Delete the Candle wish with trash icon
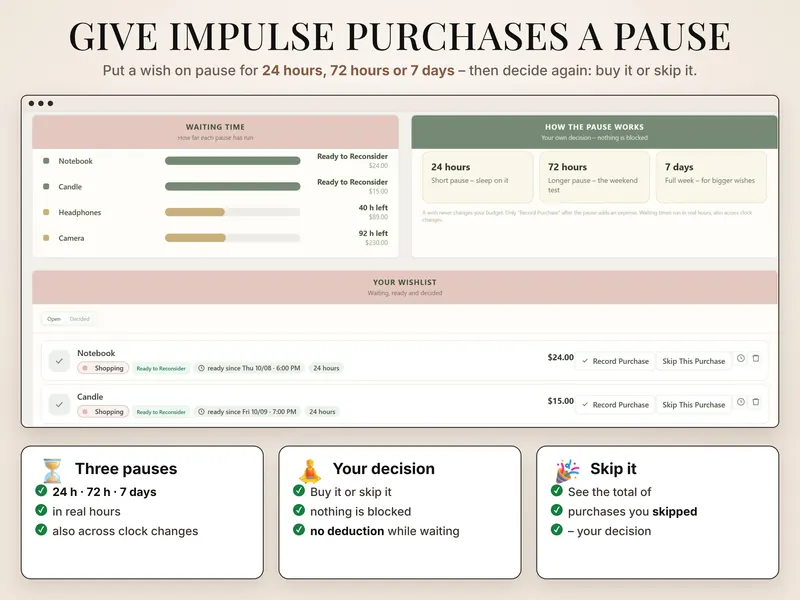Screen dimensions: 800x600 pos(756,402)
